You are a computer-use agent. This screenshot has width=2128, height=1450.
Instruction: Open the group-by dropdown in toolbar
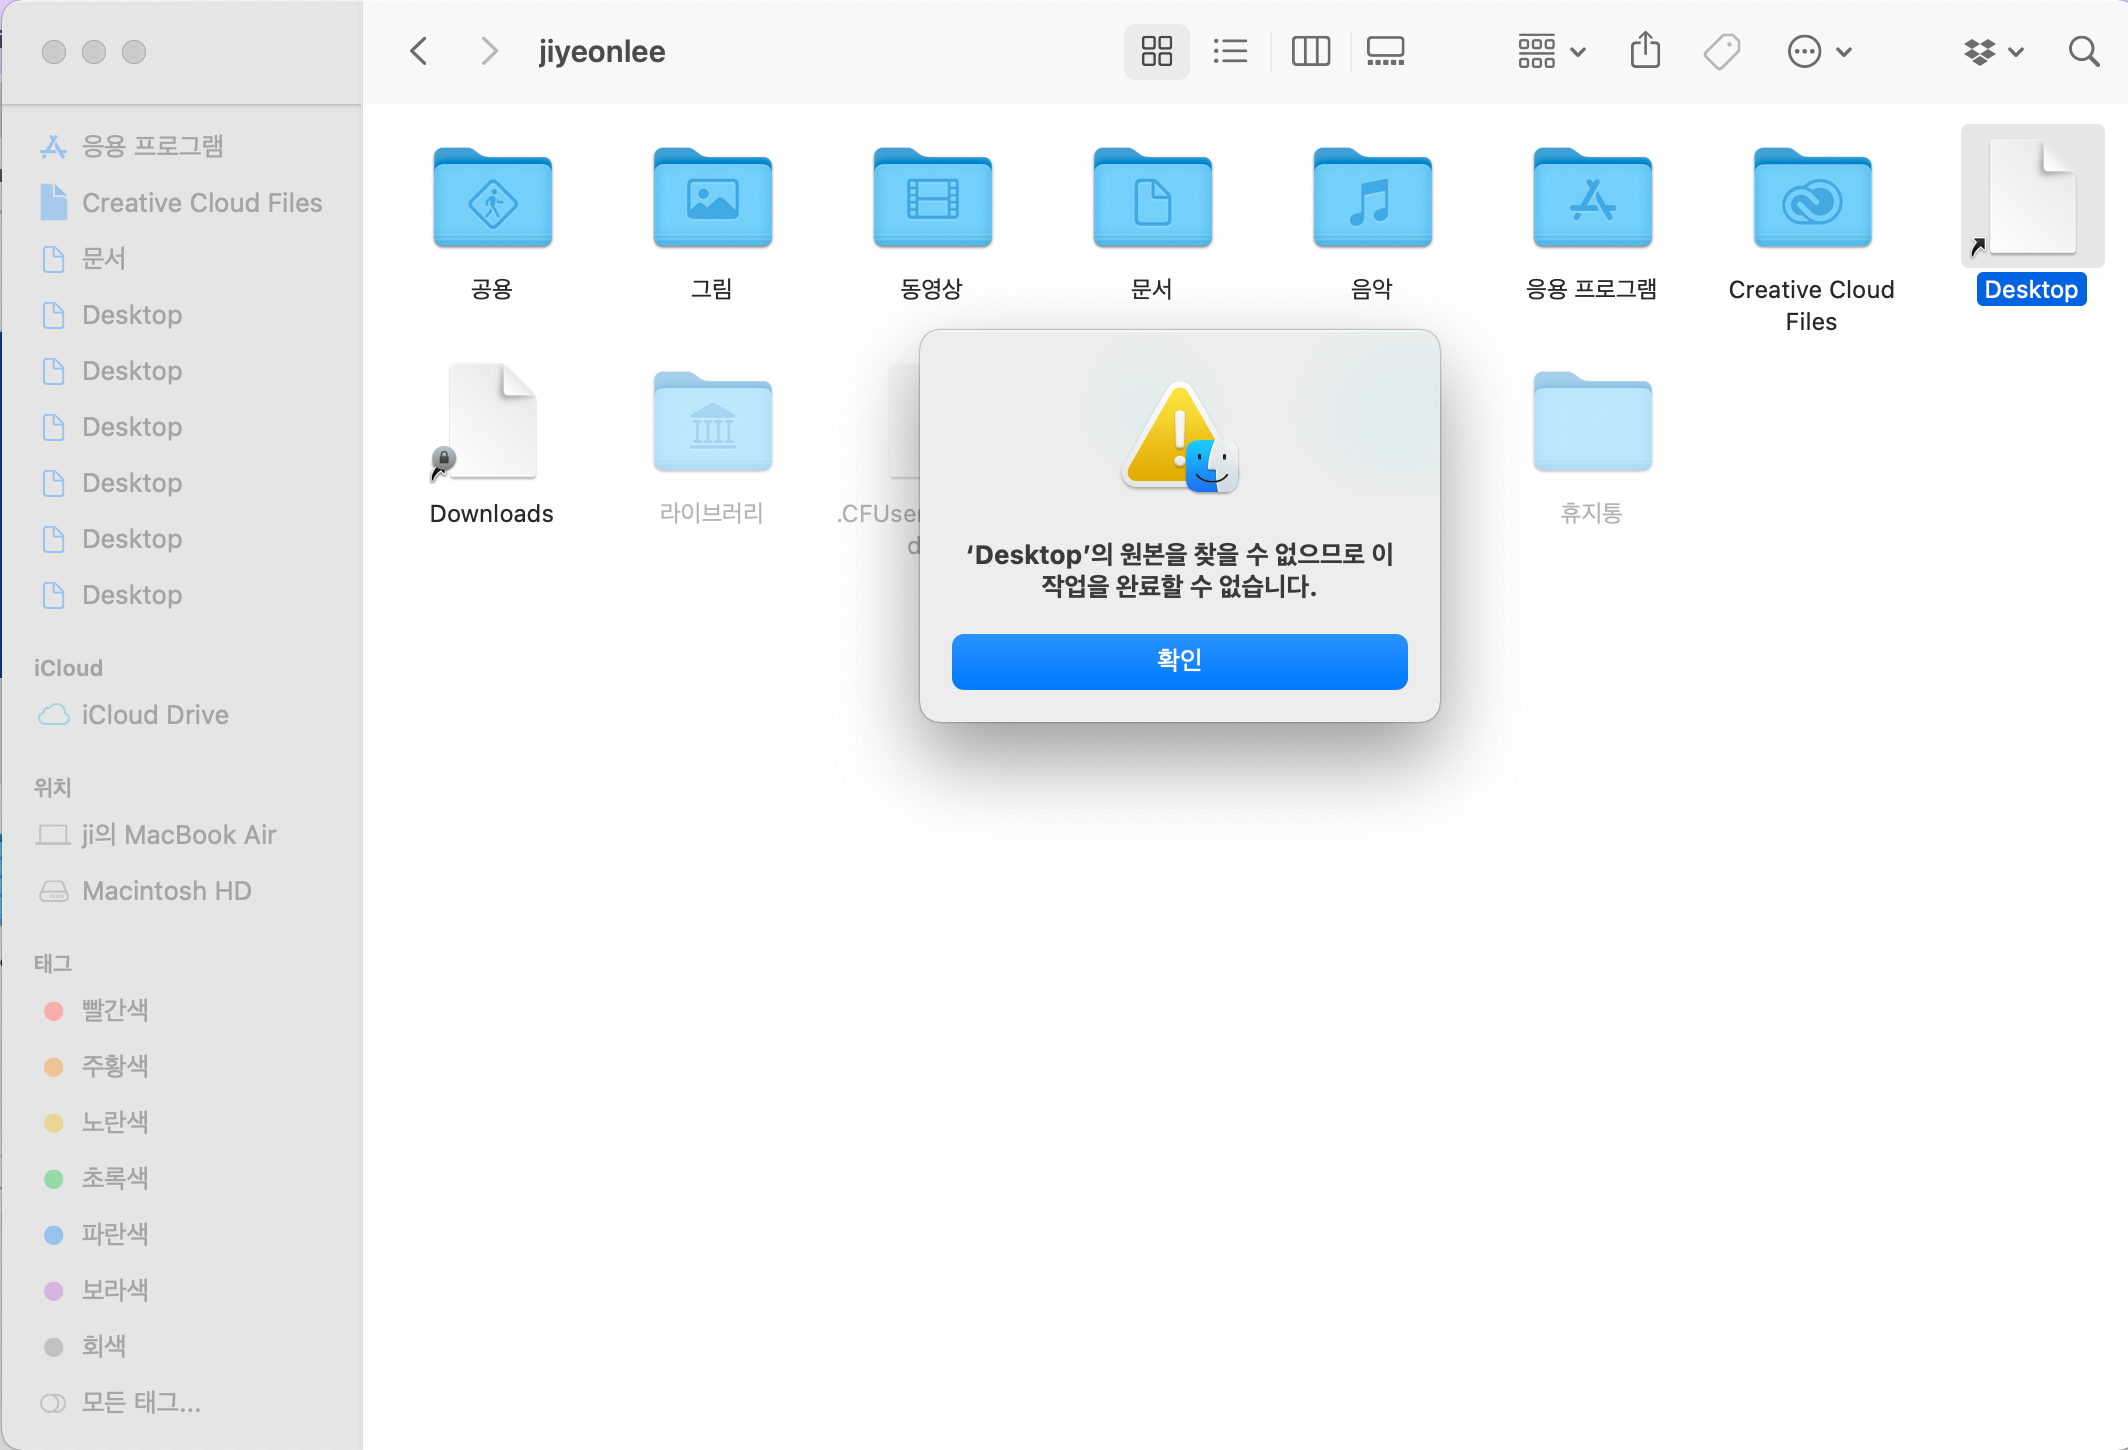coord(1551,51)
